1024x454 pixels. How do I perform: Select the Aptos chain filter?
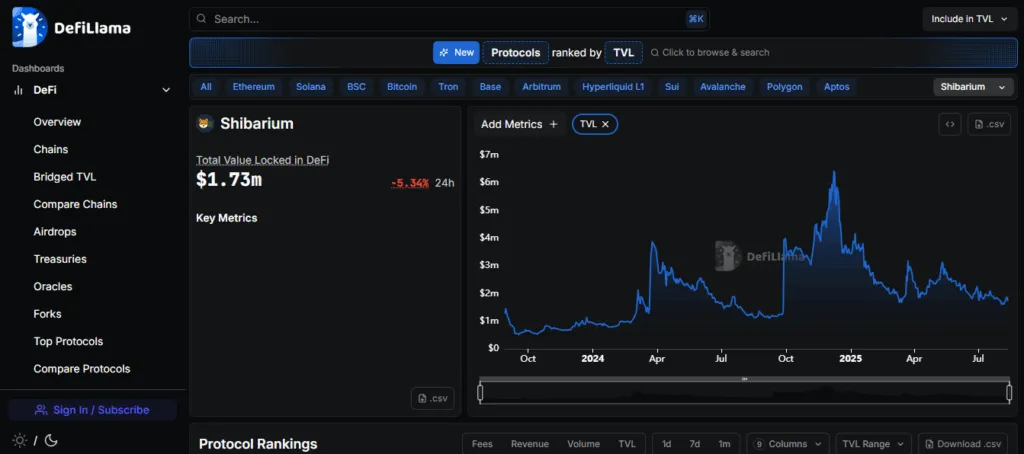[837, 86]
